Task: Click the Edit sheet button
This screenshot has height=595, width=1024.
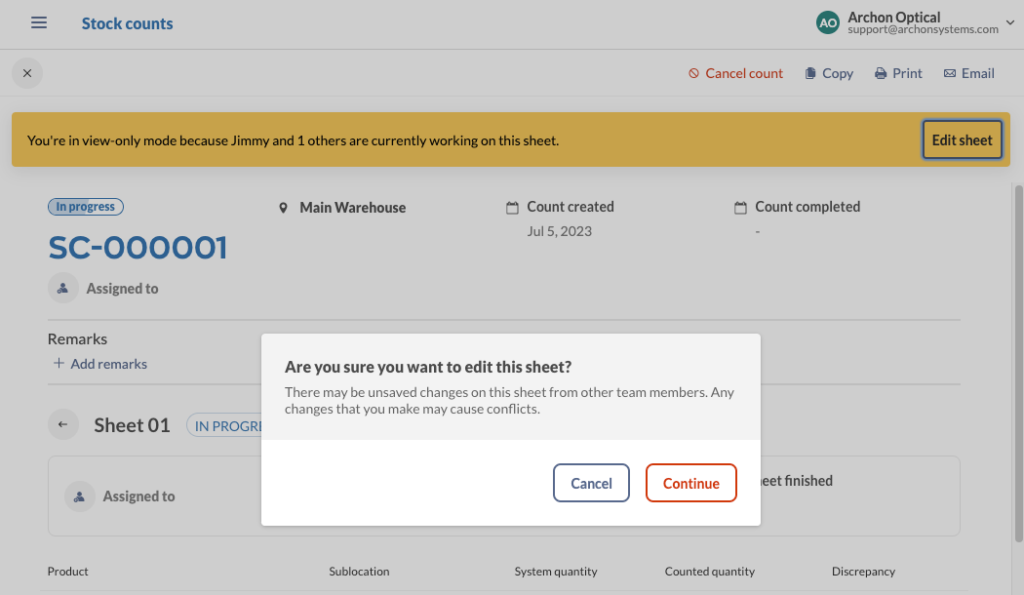Action: pos(961,139)
